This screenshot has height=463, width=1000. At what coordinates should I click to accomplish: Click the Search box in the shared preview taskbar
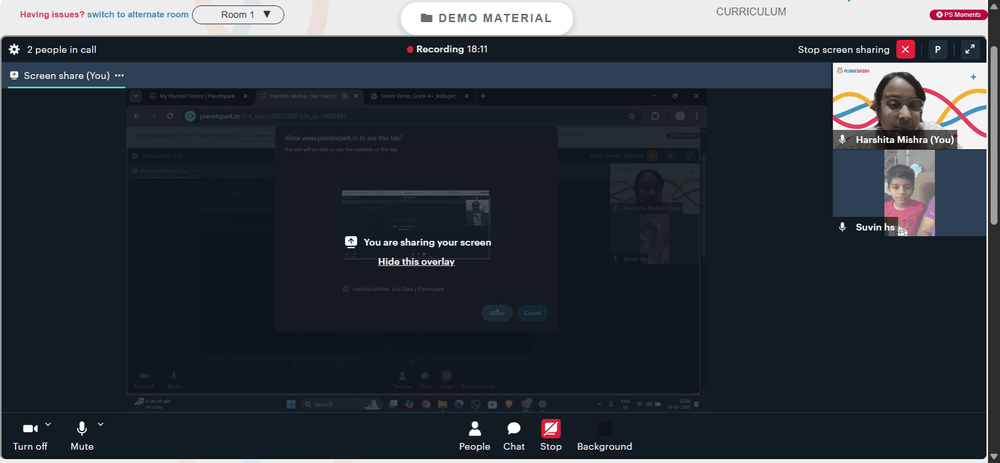[x=341, y=404]
